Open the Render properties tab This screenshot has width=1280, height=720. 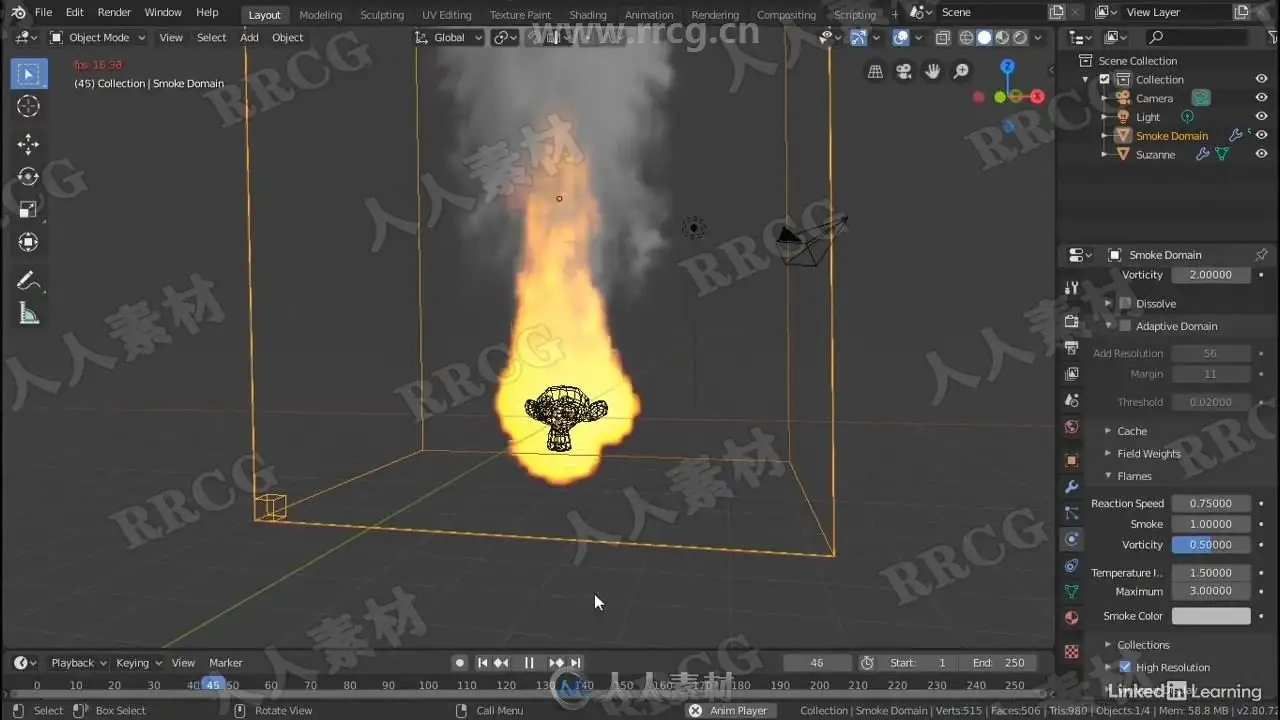(1072, 322)
